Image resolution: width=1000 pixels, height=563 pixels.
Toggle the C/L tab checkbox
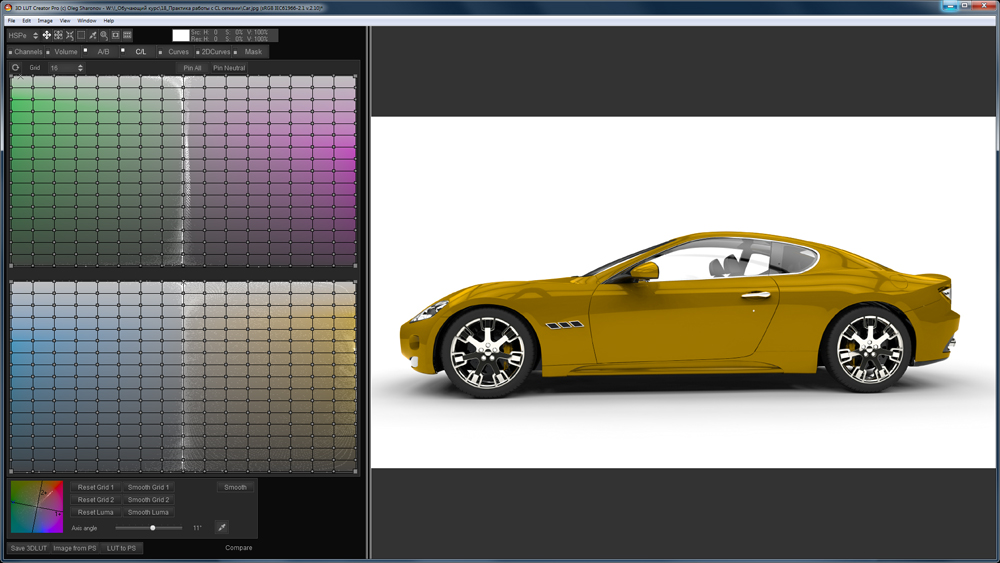(123, 50)
